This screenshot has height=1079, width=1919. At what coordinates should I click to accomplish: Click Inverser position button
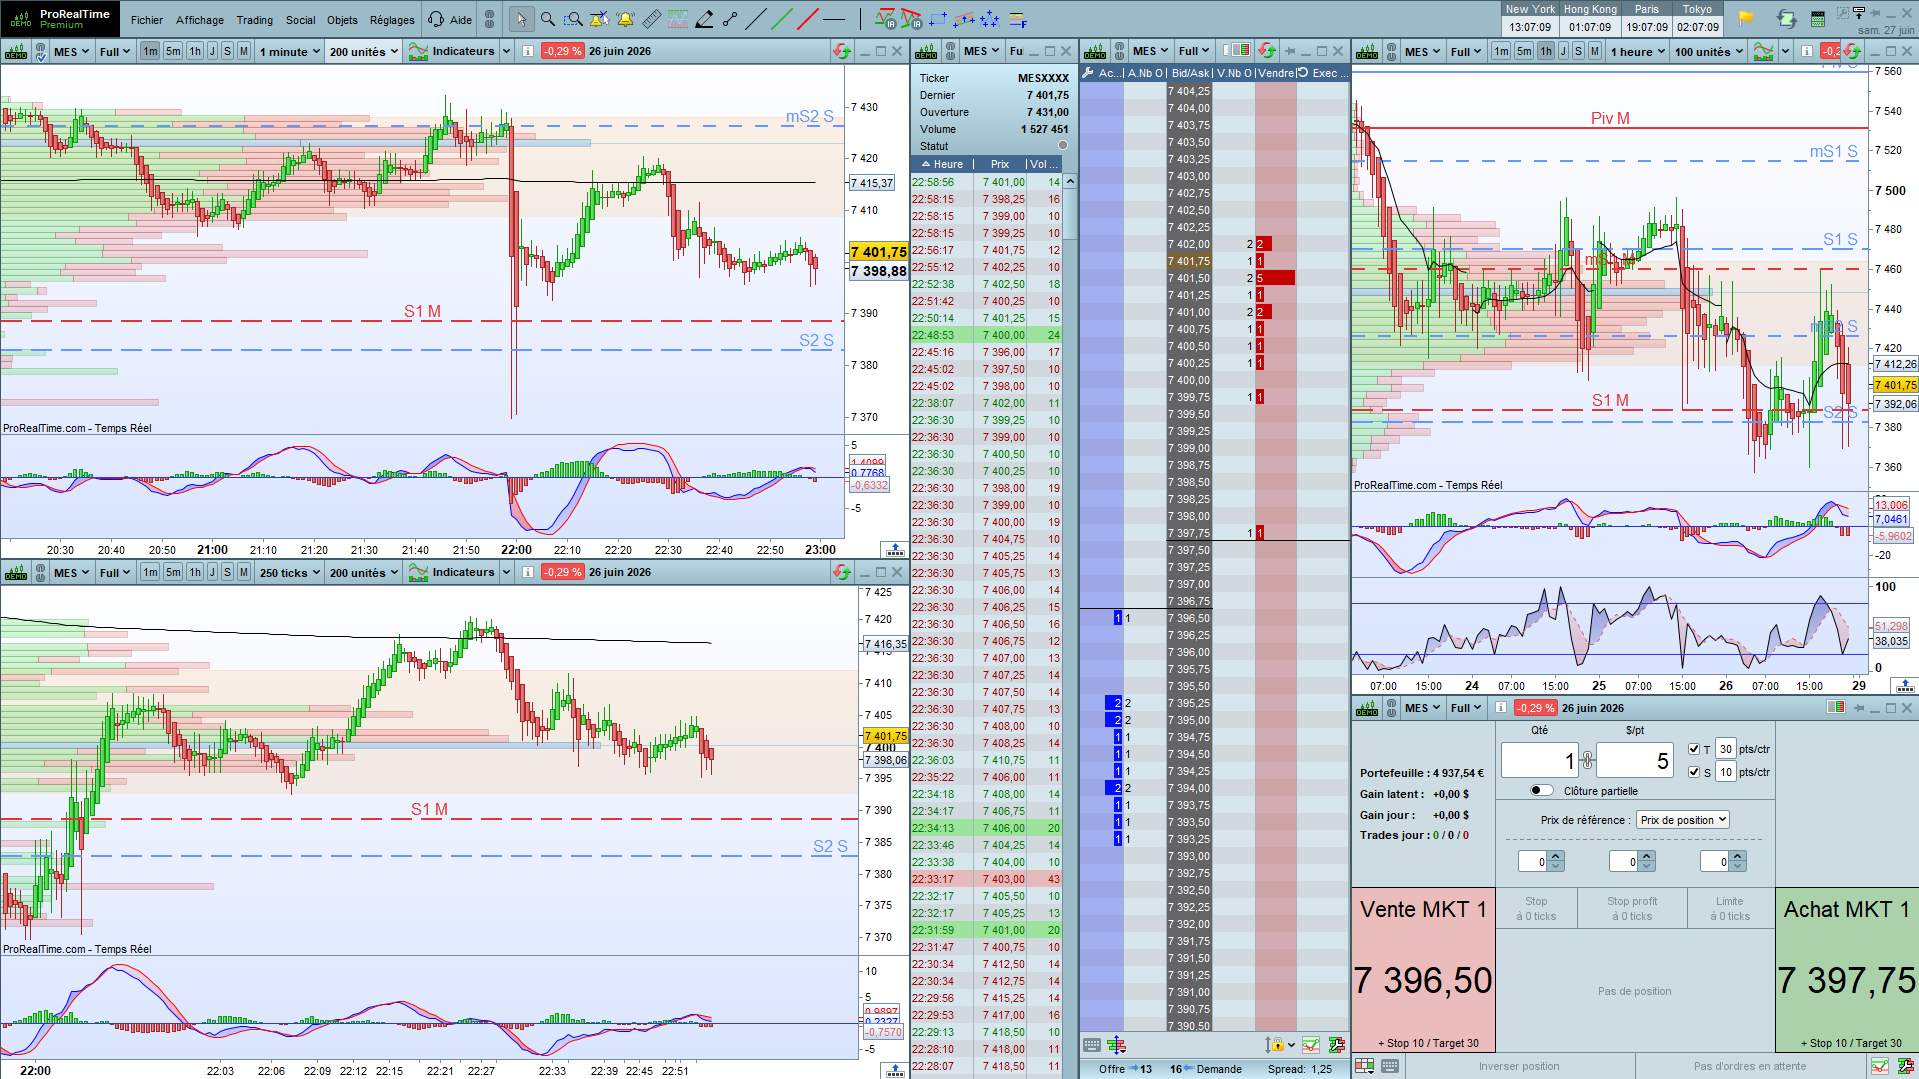coord(1519,1066)
